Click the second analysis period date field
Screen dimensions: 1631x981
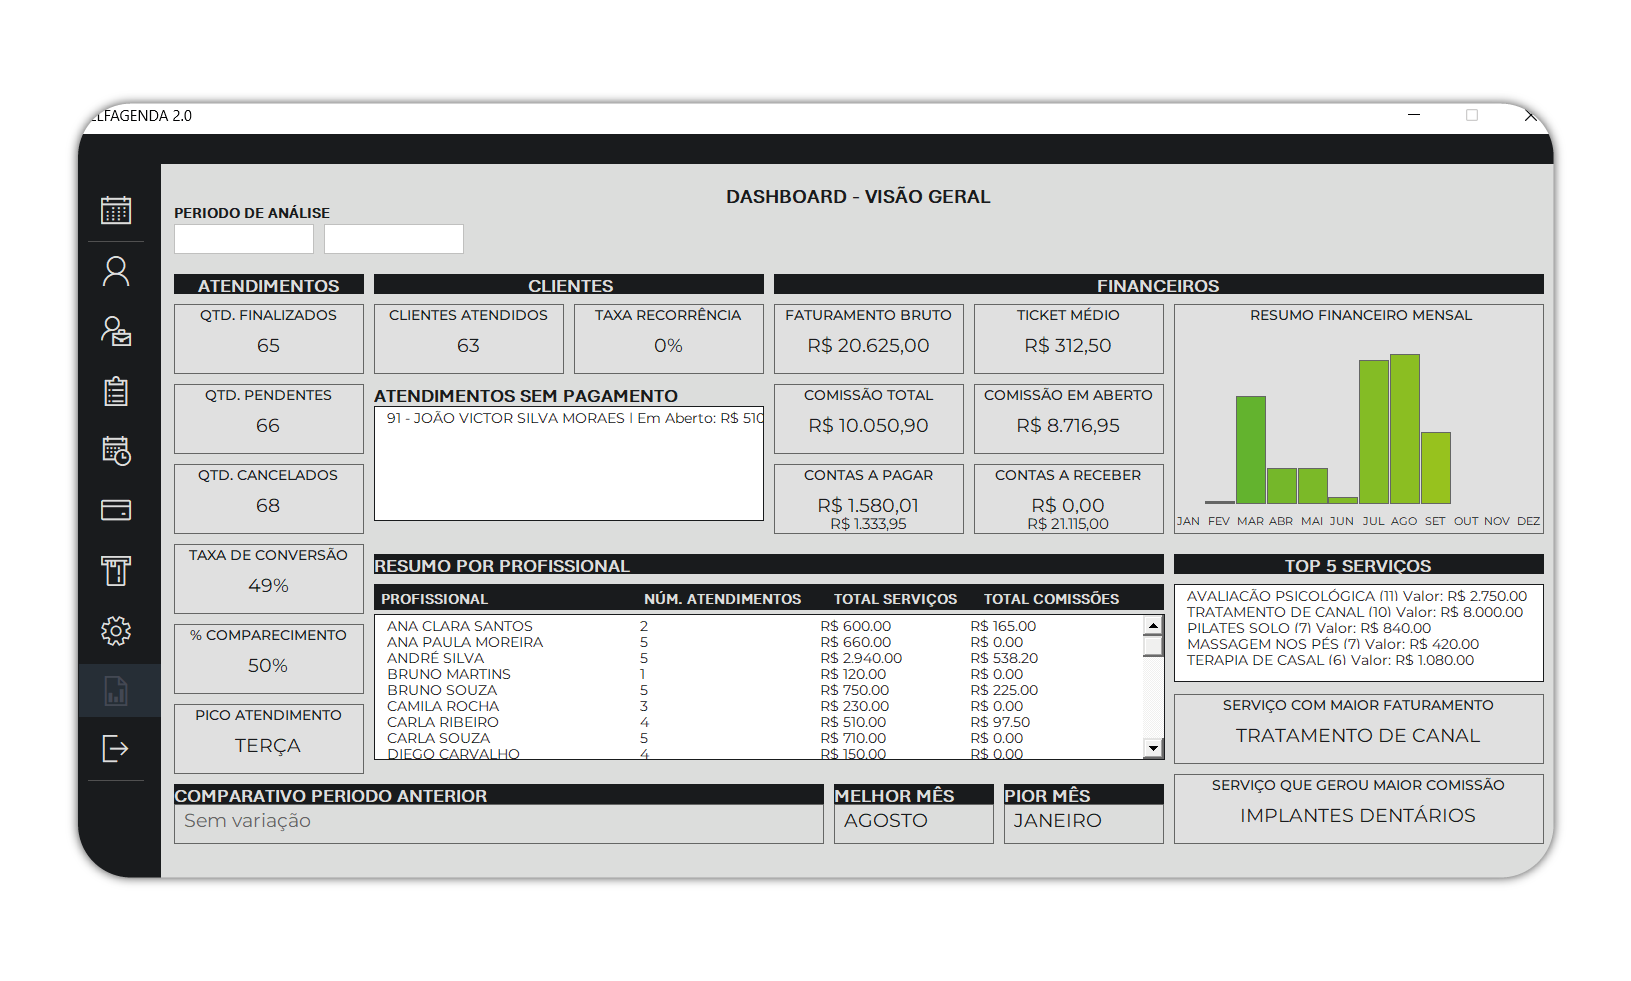(x=394, y=239)
